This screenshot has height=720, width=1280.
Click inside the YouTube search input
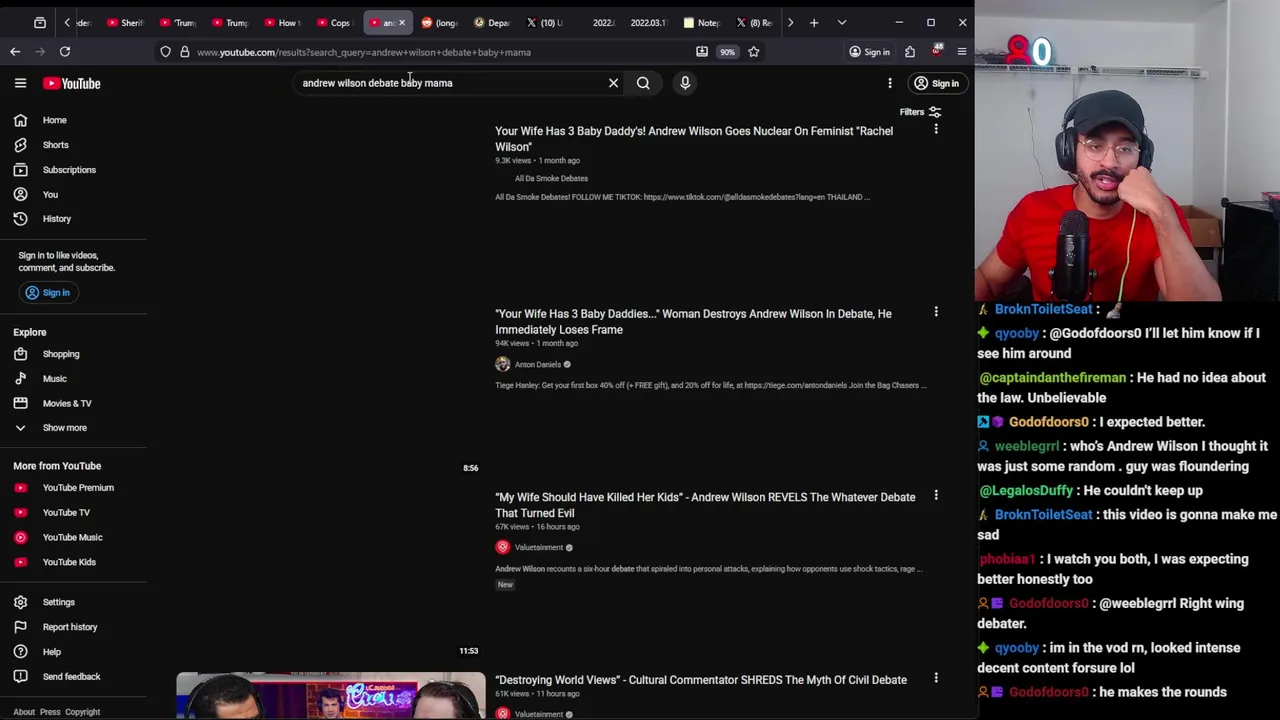[450, 83]
